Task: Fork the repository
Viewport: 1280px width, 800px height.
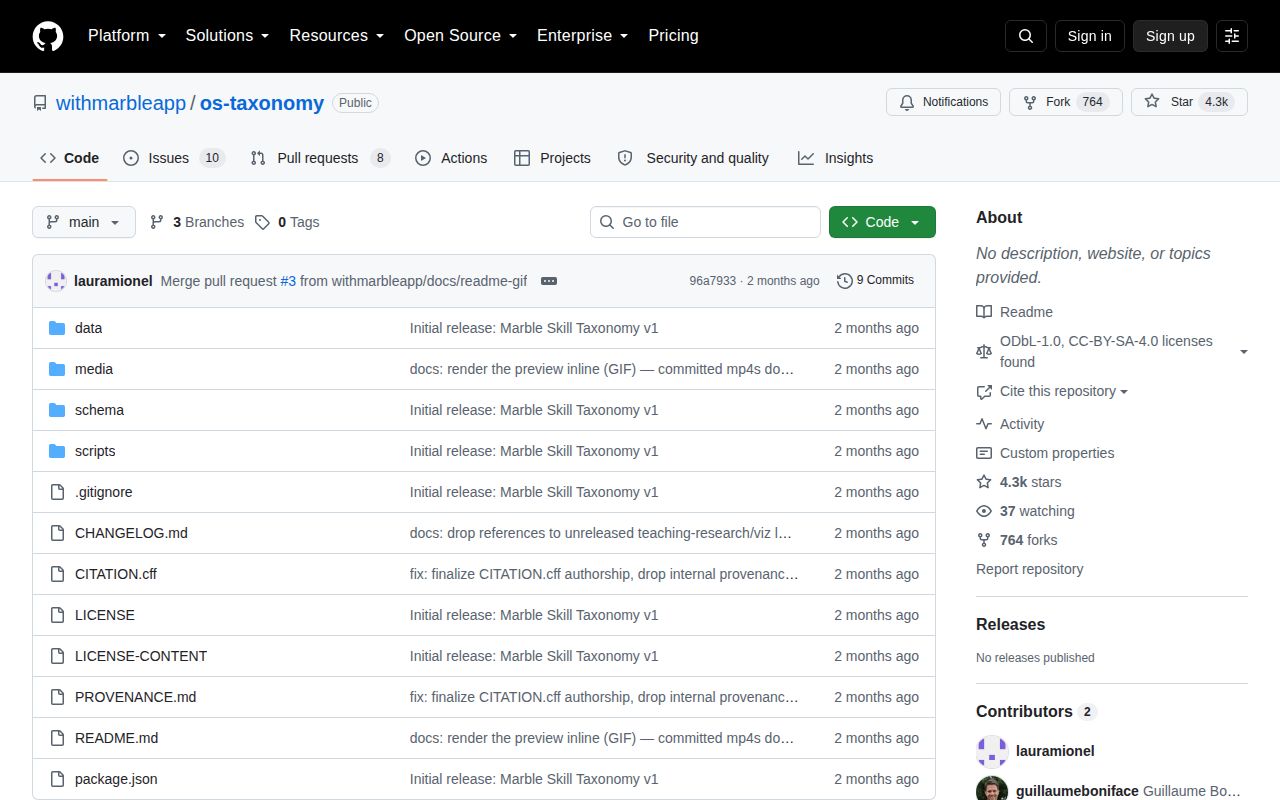Action: pyautogui.click(x=1066, y=102)
